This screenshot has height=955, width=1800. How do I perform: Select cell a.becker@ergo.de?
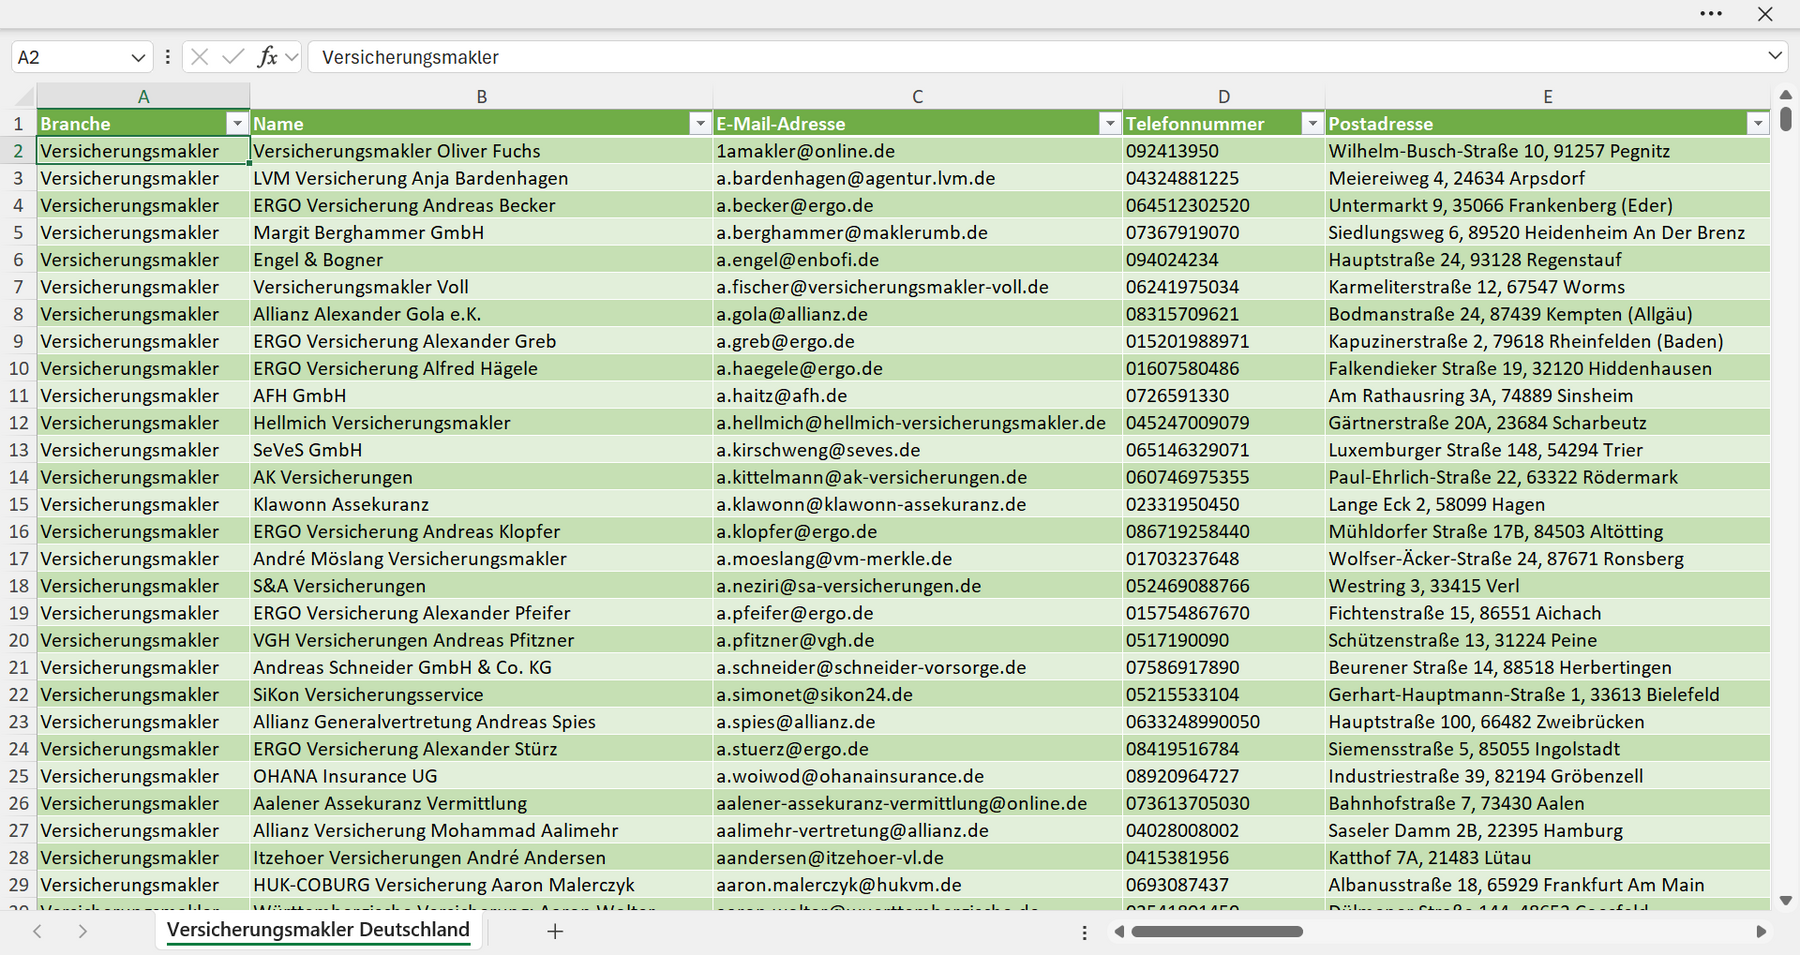(x=917, y=205)
